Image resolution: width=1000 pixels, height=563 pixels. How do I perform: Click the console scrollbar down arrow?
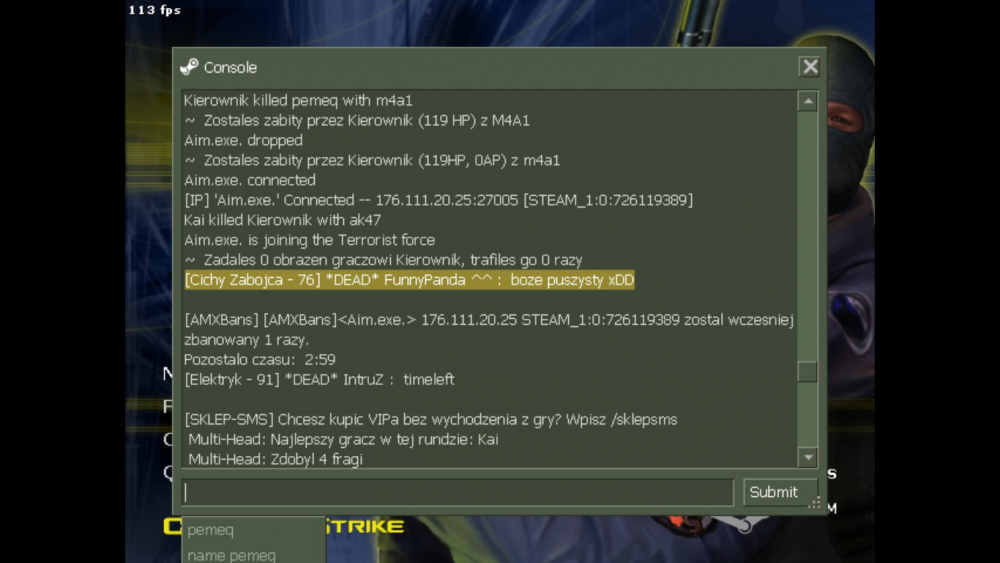(808, 457)
